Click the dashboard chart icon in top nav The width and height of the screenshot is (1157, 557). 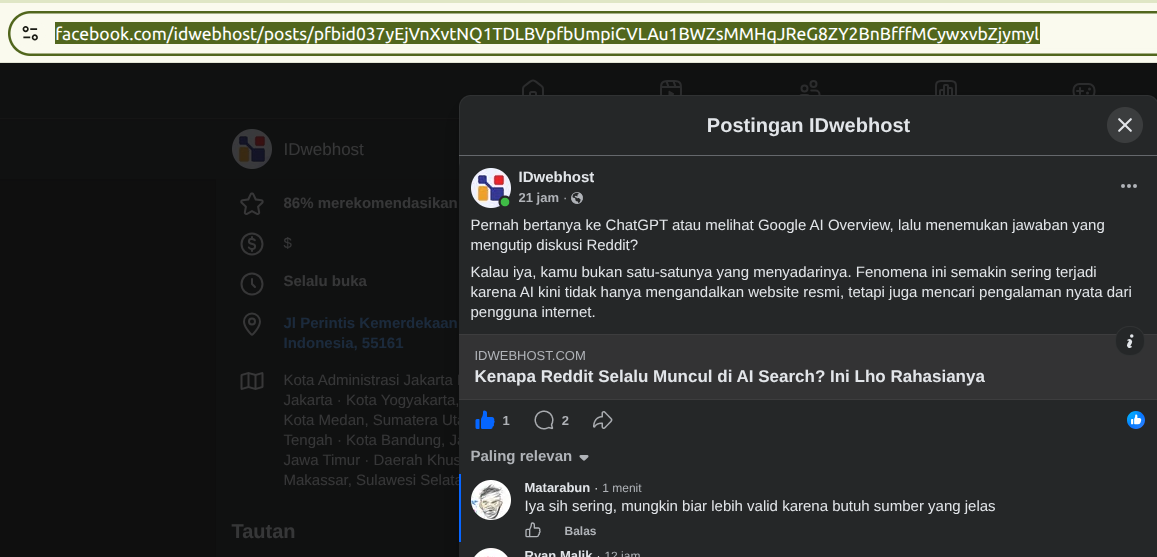pyautogui.click(x=946, y=89)
